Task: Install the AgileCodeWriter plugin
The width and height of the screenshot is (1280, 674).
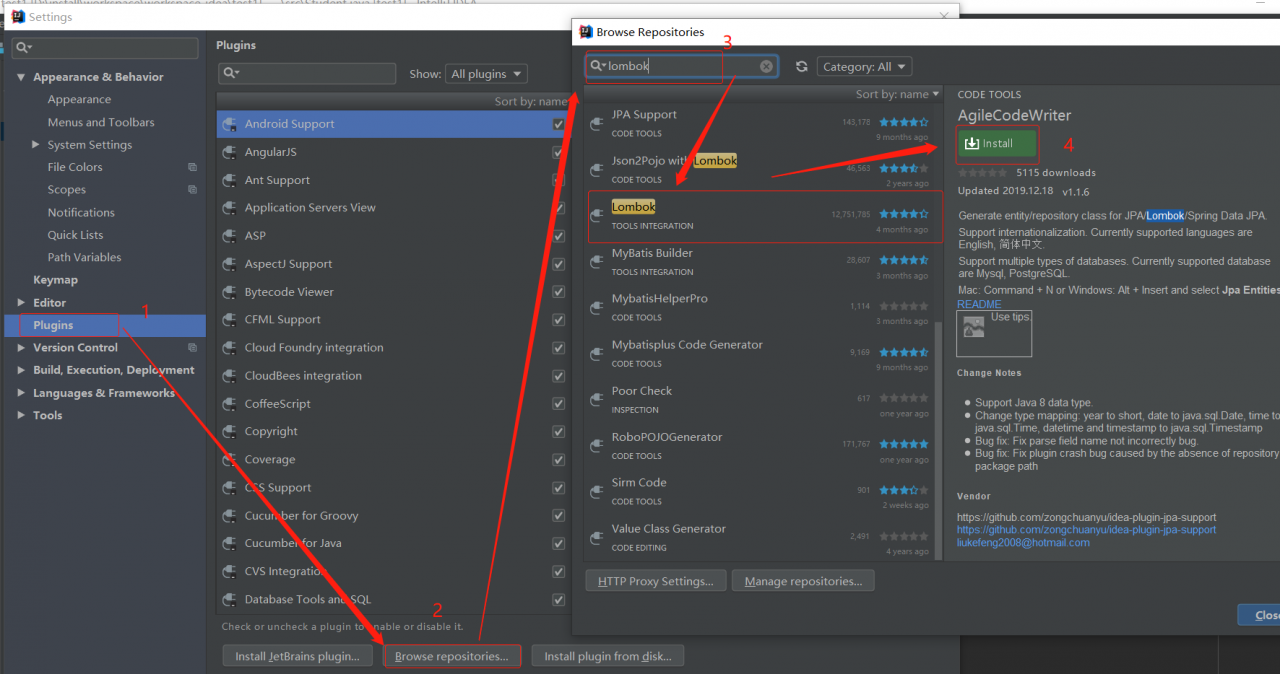Action: coord(997,143)
